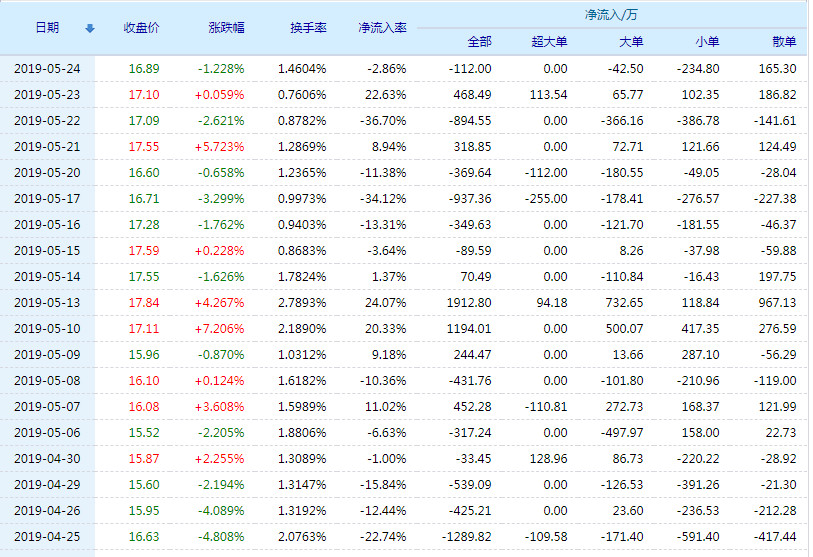813x557 pixels.
Task: Click the 净流入/万 group header
Action: 611,15
